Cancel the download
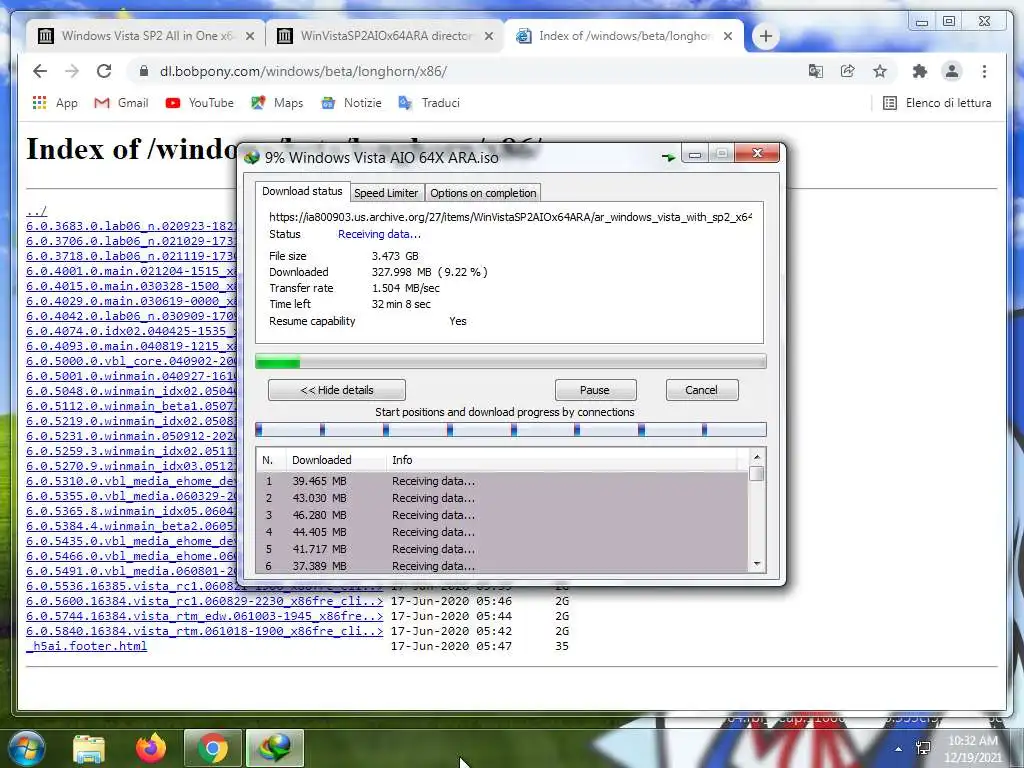This screenshot has height=768, width=1024. click(702, 390)
